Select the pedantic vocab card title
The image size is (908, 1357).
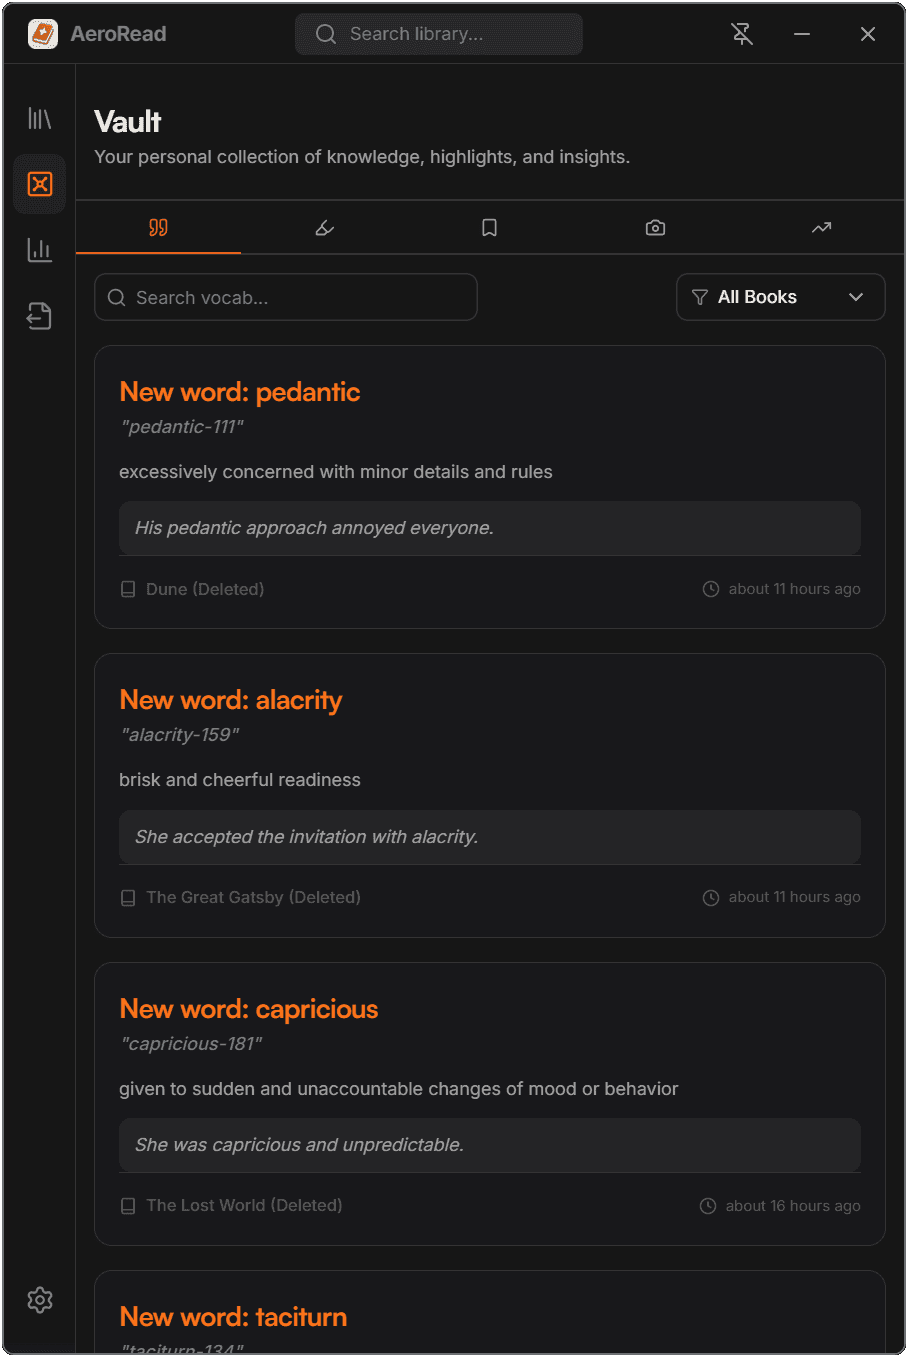click(x=240, y=391)
